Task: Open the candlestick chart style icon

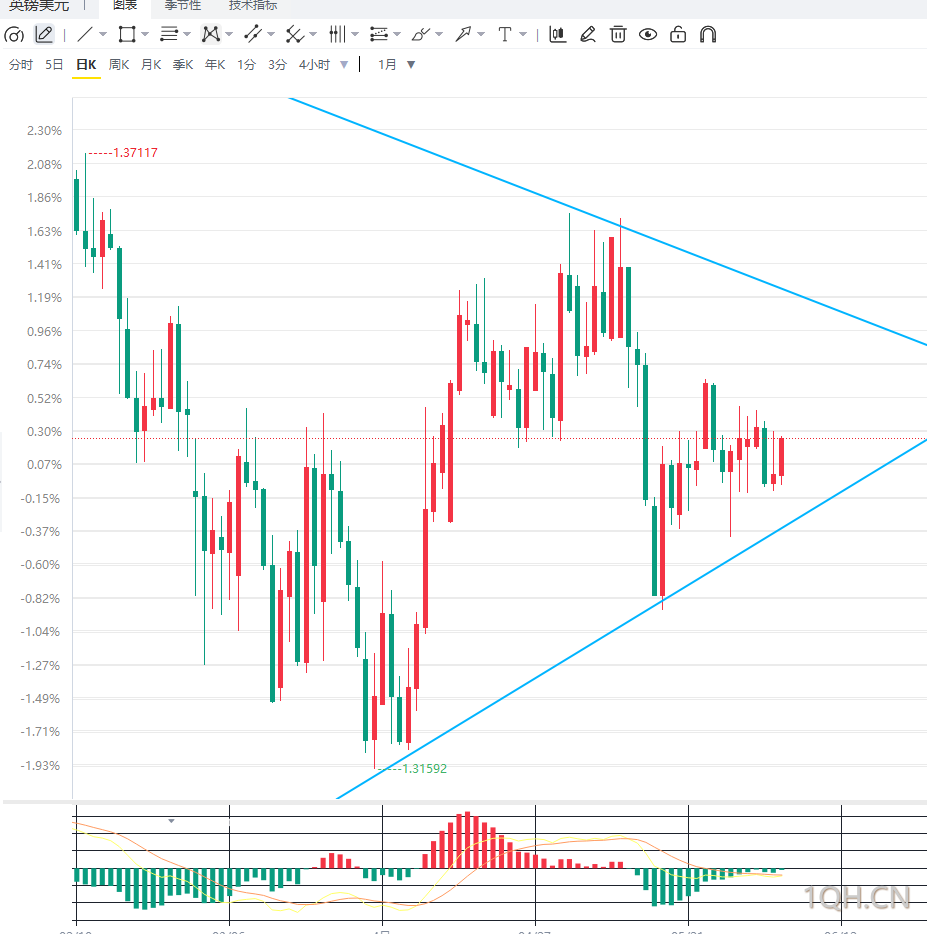Action: (x=558, y=35)
